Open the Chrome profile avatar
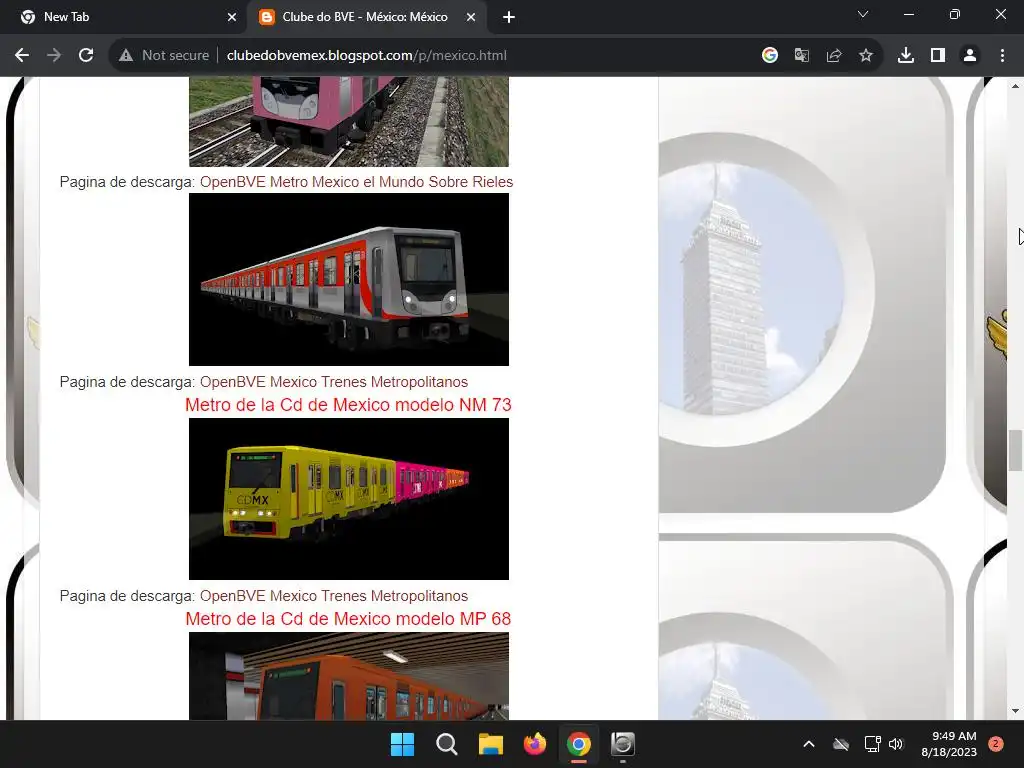Screen dimensions: 1024x768 tap(970, 56)
